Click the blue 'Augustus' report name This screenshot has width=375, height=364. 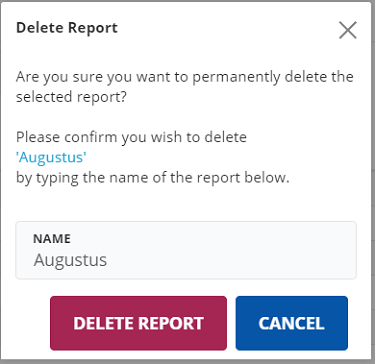51,157
